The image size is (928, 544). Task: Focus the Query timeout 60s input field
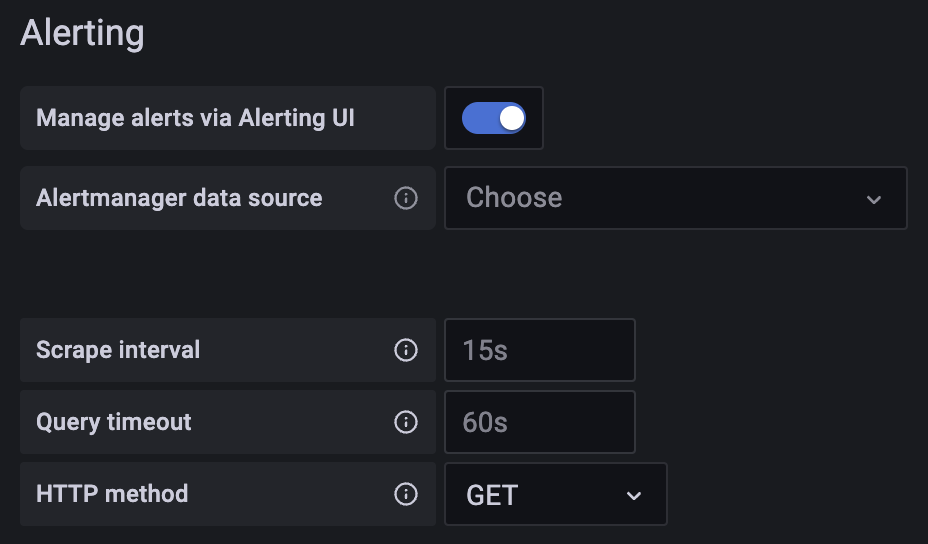coord(540,422)
